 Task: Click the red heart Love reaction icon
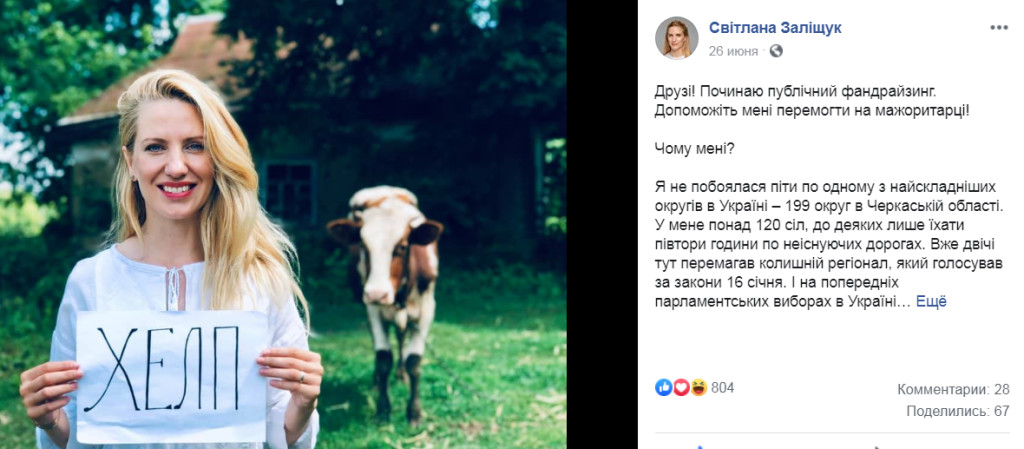click(x=681, y=388)
